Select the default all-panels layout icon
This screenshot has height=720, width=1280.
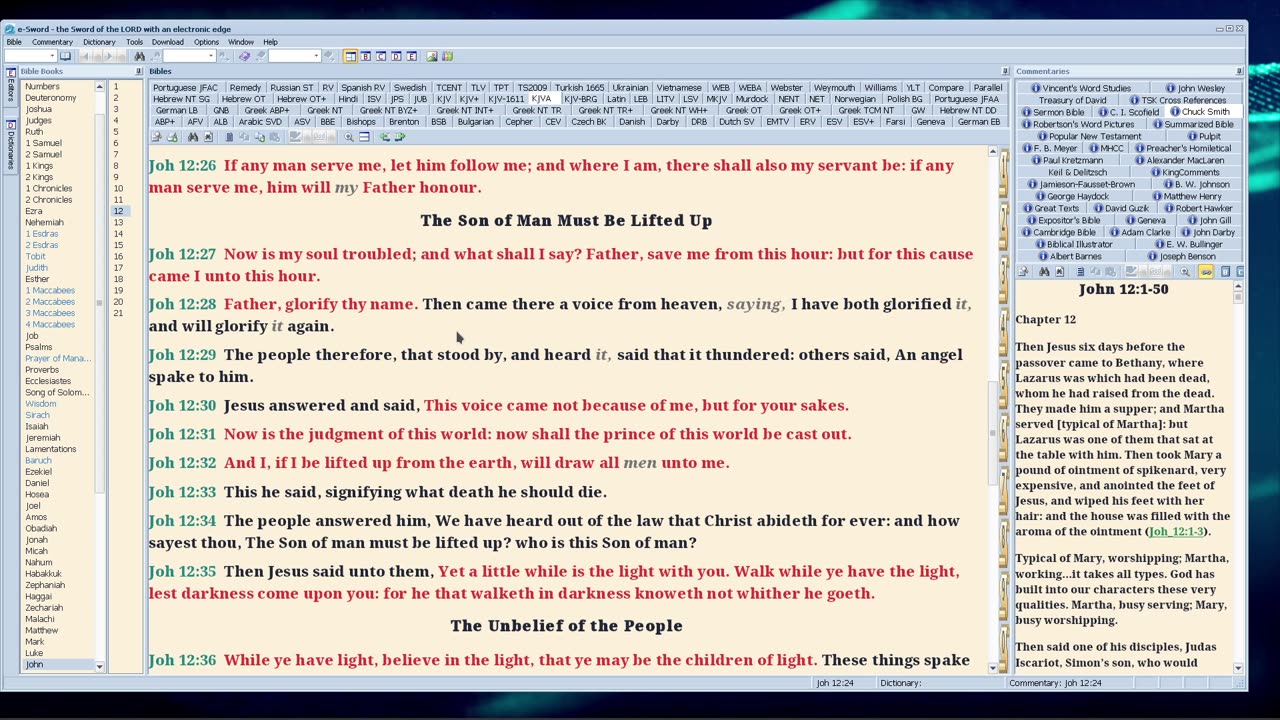pyautogui.click(x=350, y=56)
